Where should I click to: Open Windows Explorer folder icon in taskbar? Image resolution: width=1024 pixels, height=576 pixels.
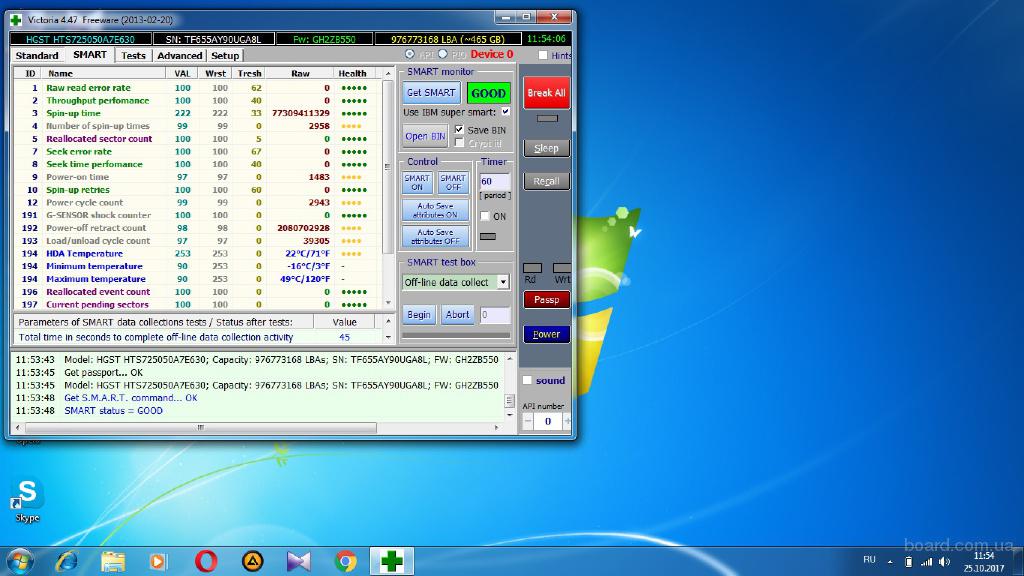click(113, 561)
